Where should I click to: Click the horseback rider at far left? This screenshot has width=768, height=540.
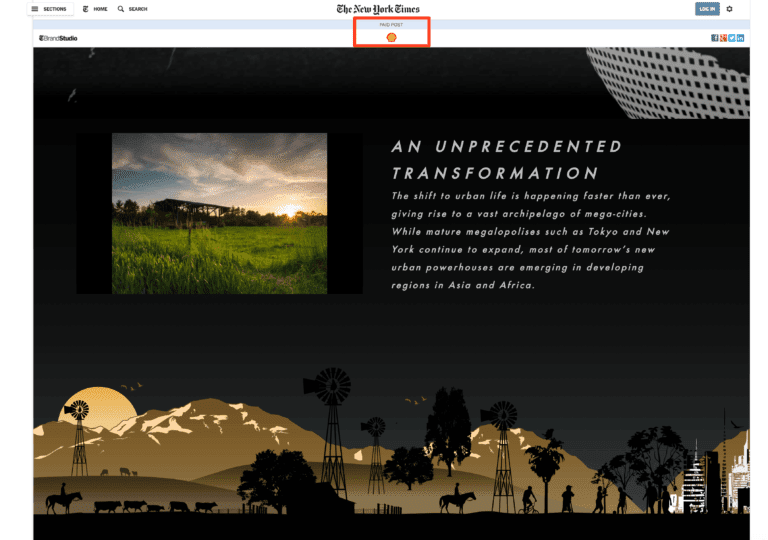[63, 499]
